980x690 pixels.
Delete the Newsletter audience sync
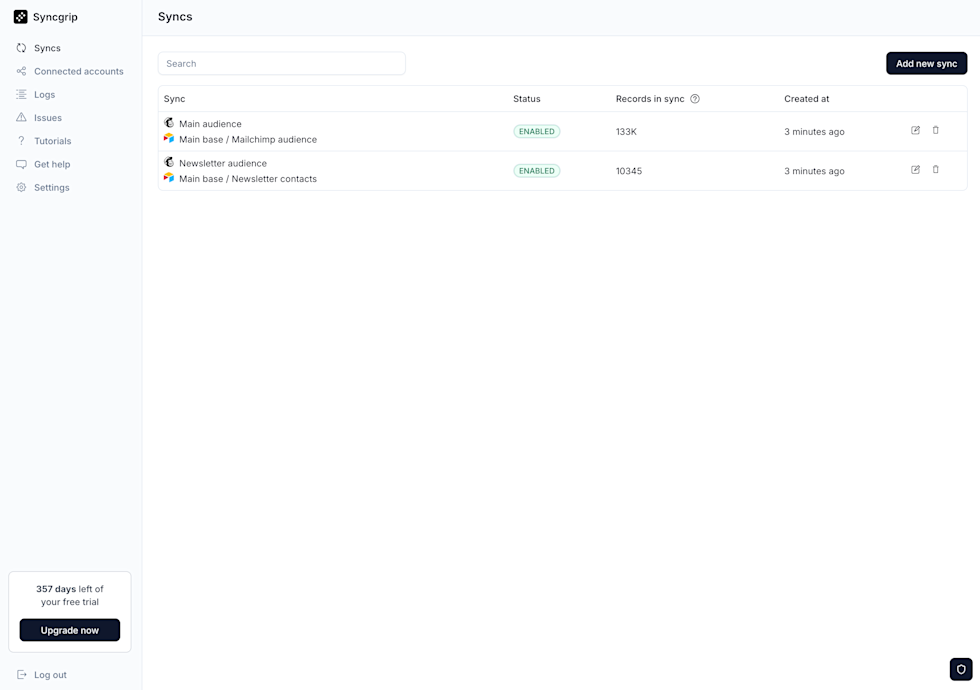936,170
